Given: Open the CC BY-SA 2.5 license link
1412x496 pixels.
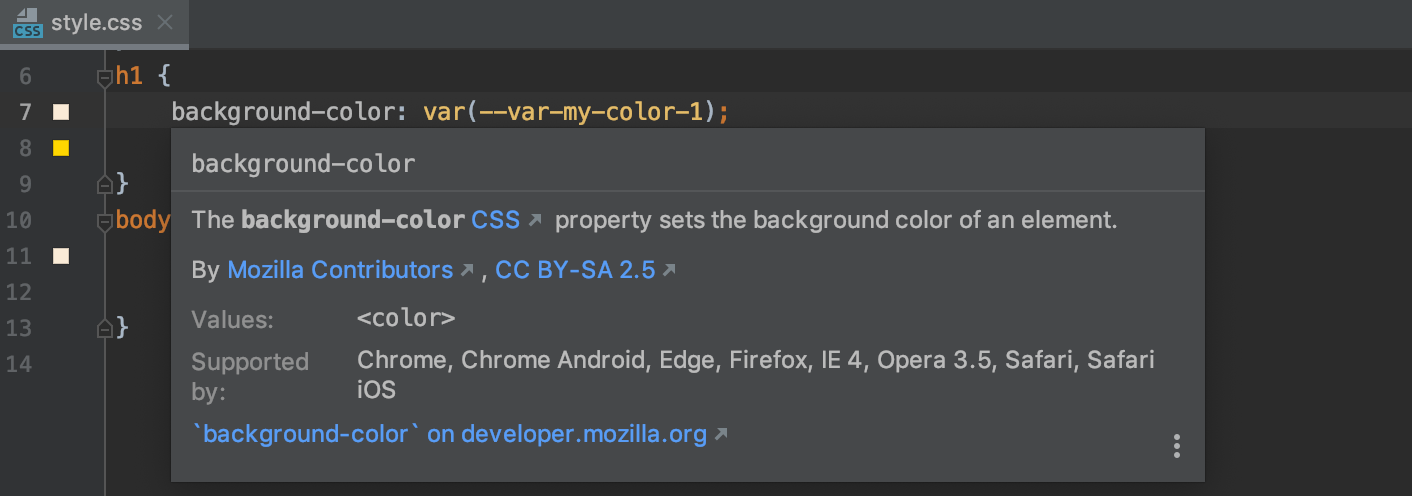Looking at the screenshot, I should click(575, 270).
